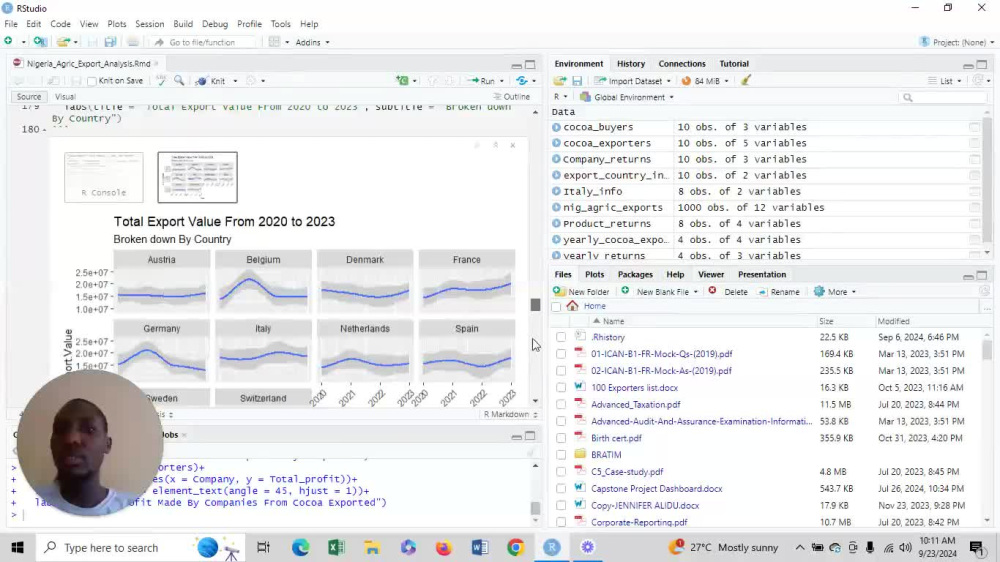The height and width of the screenshot is (562, 1000).
Task: Click the insert new chunk icon
Action: click(x=402, y=81)
